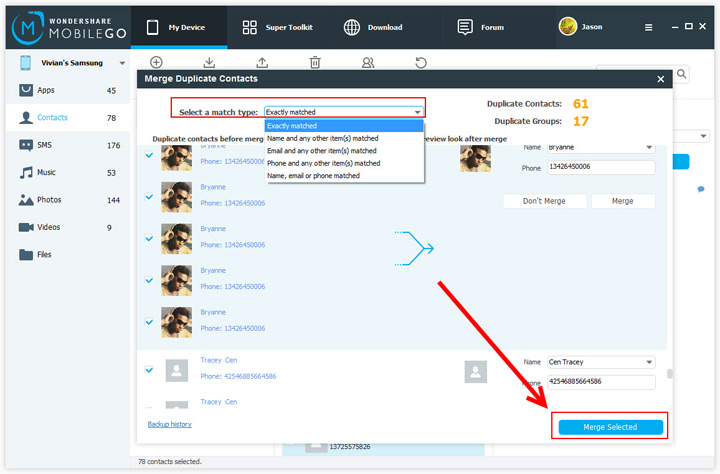Open Music in the sidebar
This screenshot has height=474, width=720.
click(x=68, y=173)
